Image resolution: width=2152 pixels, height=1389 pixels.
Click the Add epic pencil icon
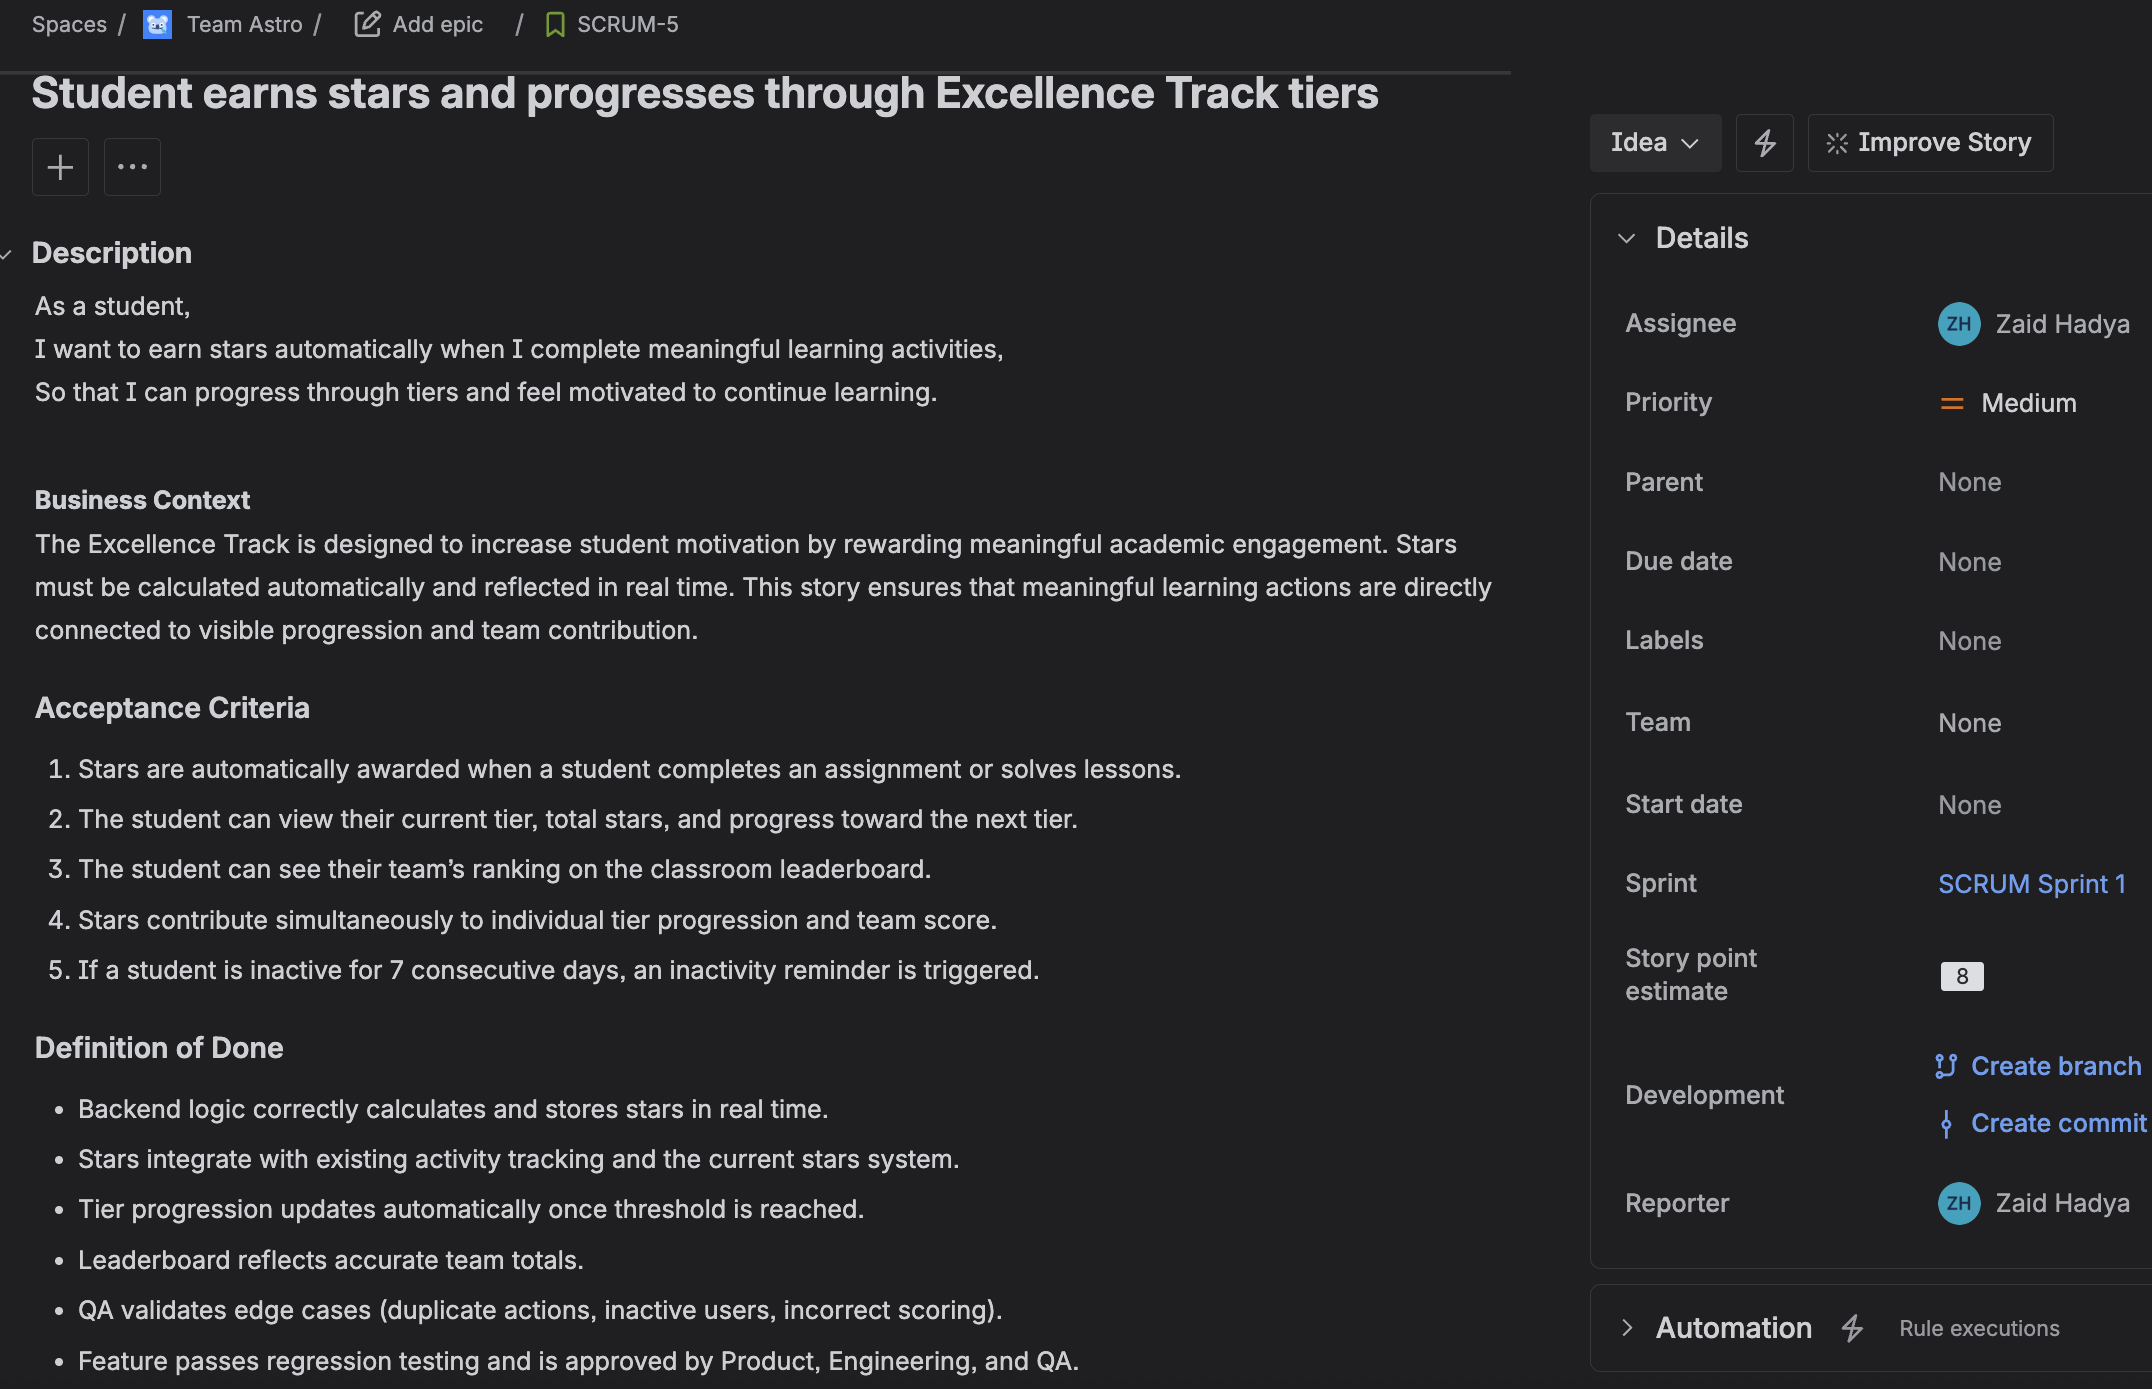pos(367,25)
